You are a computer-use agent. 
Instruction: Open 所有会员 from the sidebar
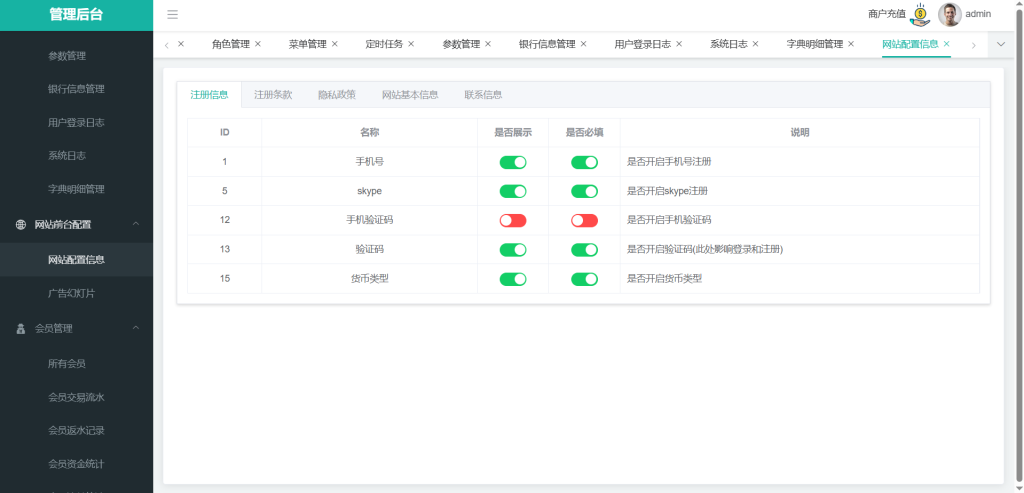coord(67,363)
